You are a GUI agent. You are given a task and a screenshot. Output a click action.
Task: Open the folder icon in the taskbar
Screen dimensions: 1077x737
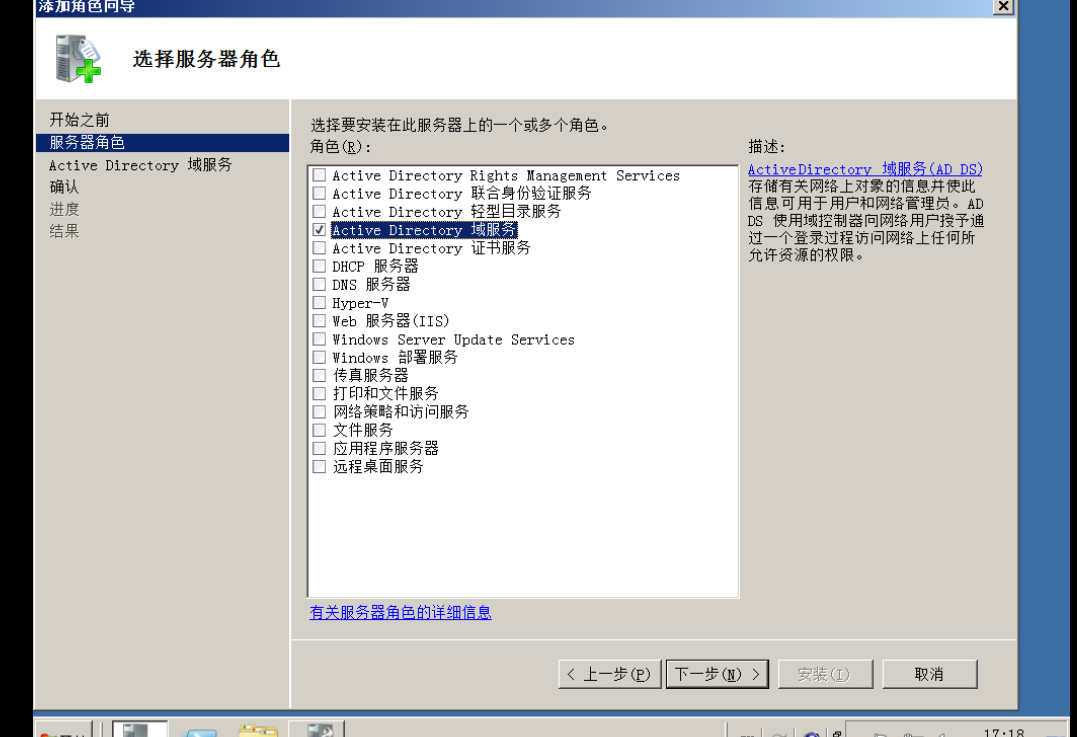click(x=258, y=729)
